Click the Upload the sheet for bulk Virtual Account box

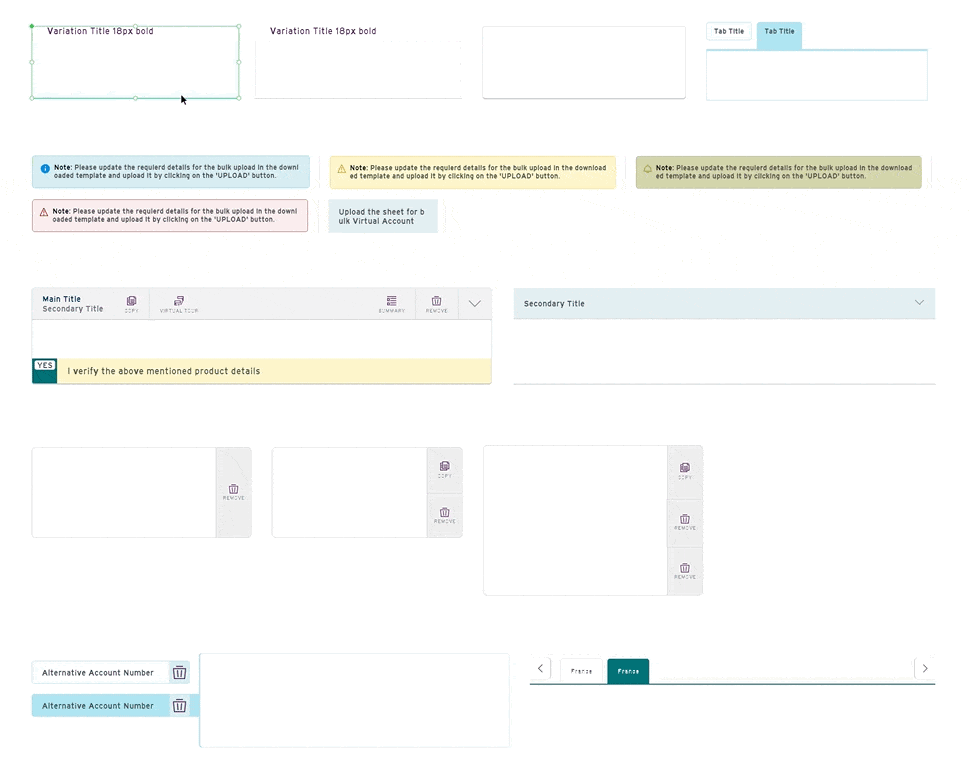click(x=382, y=216)
